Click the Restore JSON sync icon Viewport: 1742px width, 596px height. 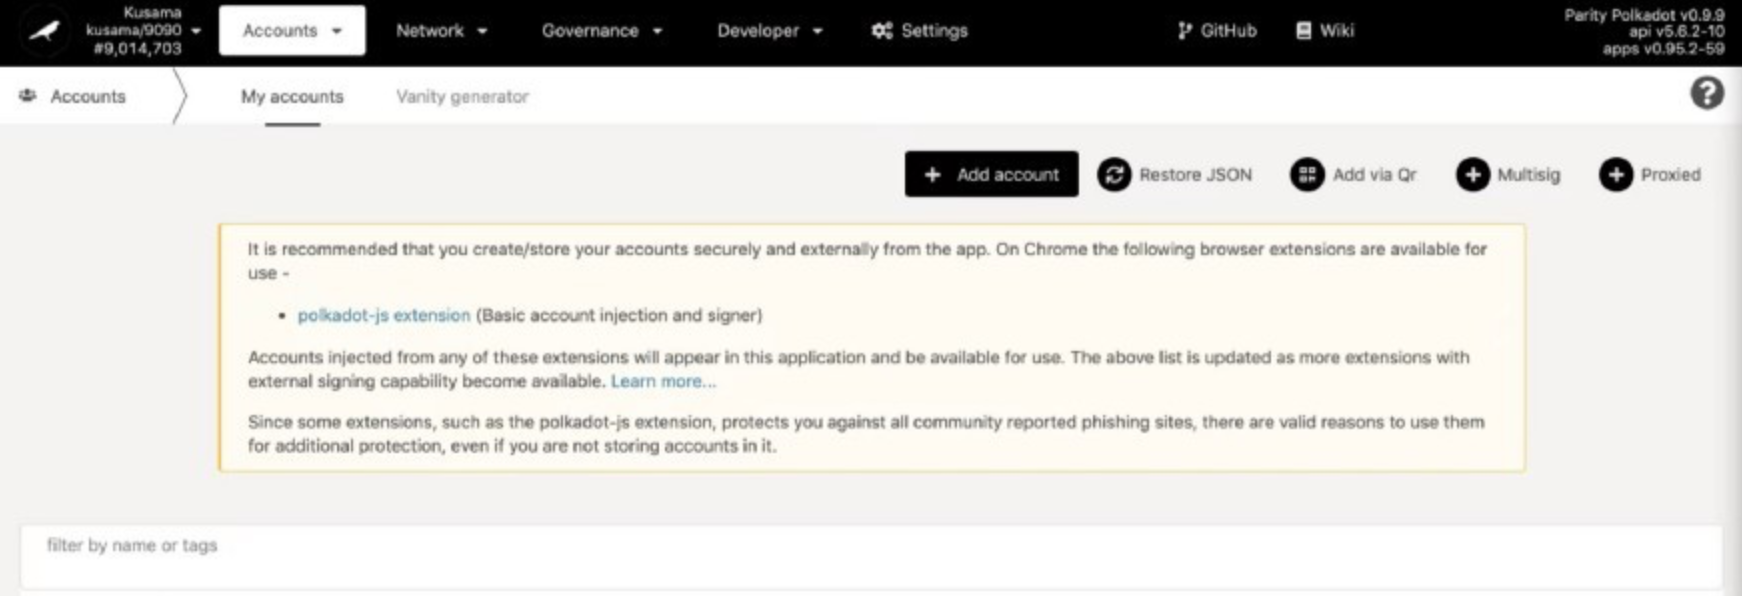[1114, 174]
